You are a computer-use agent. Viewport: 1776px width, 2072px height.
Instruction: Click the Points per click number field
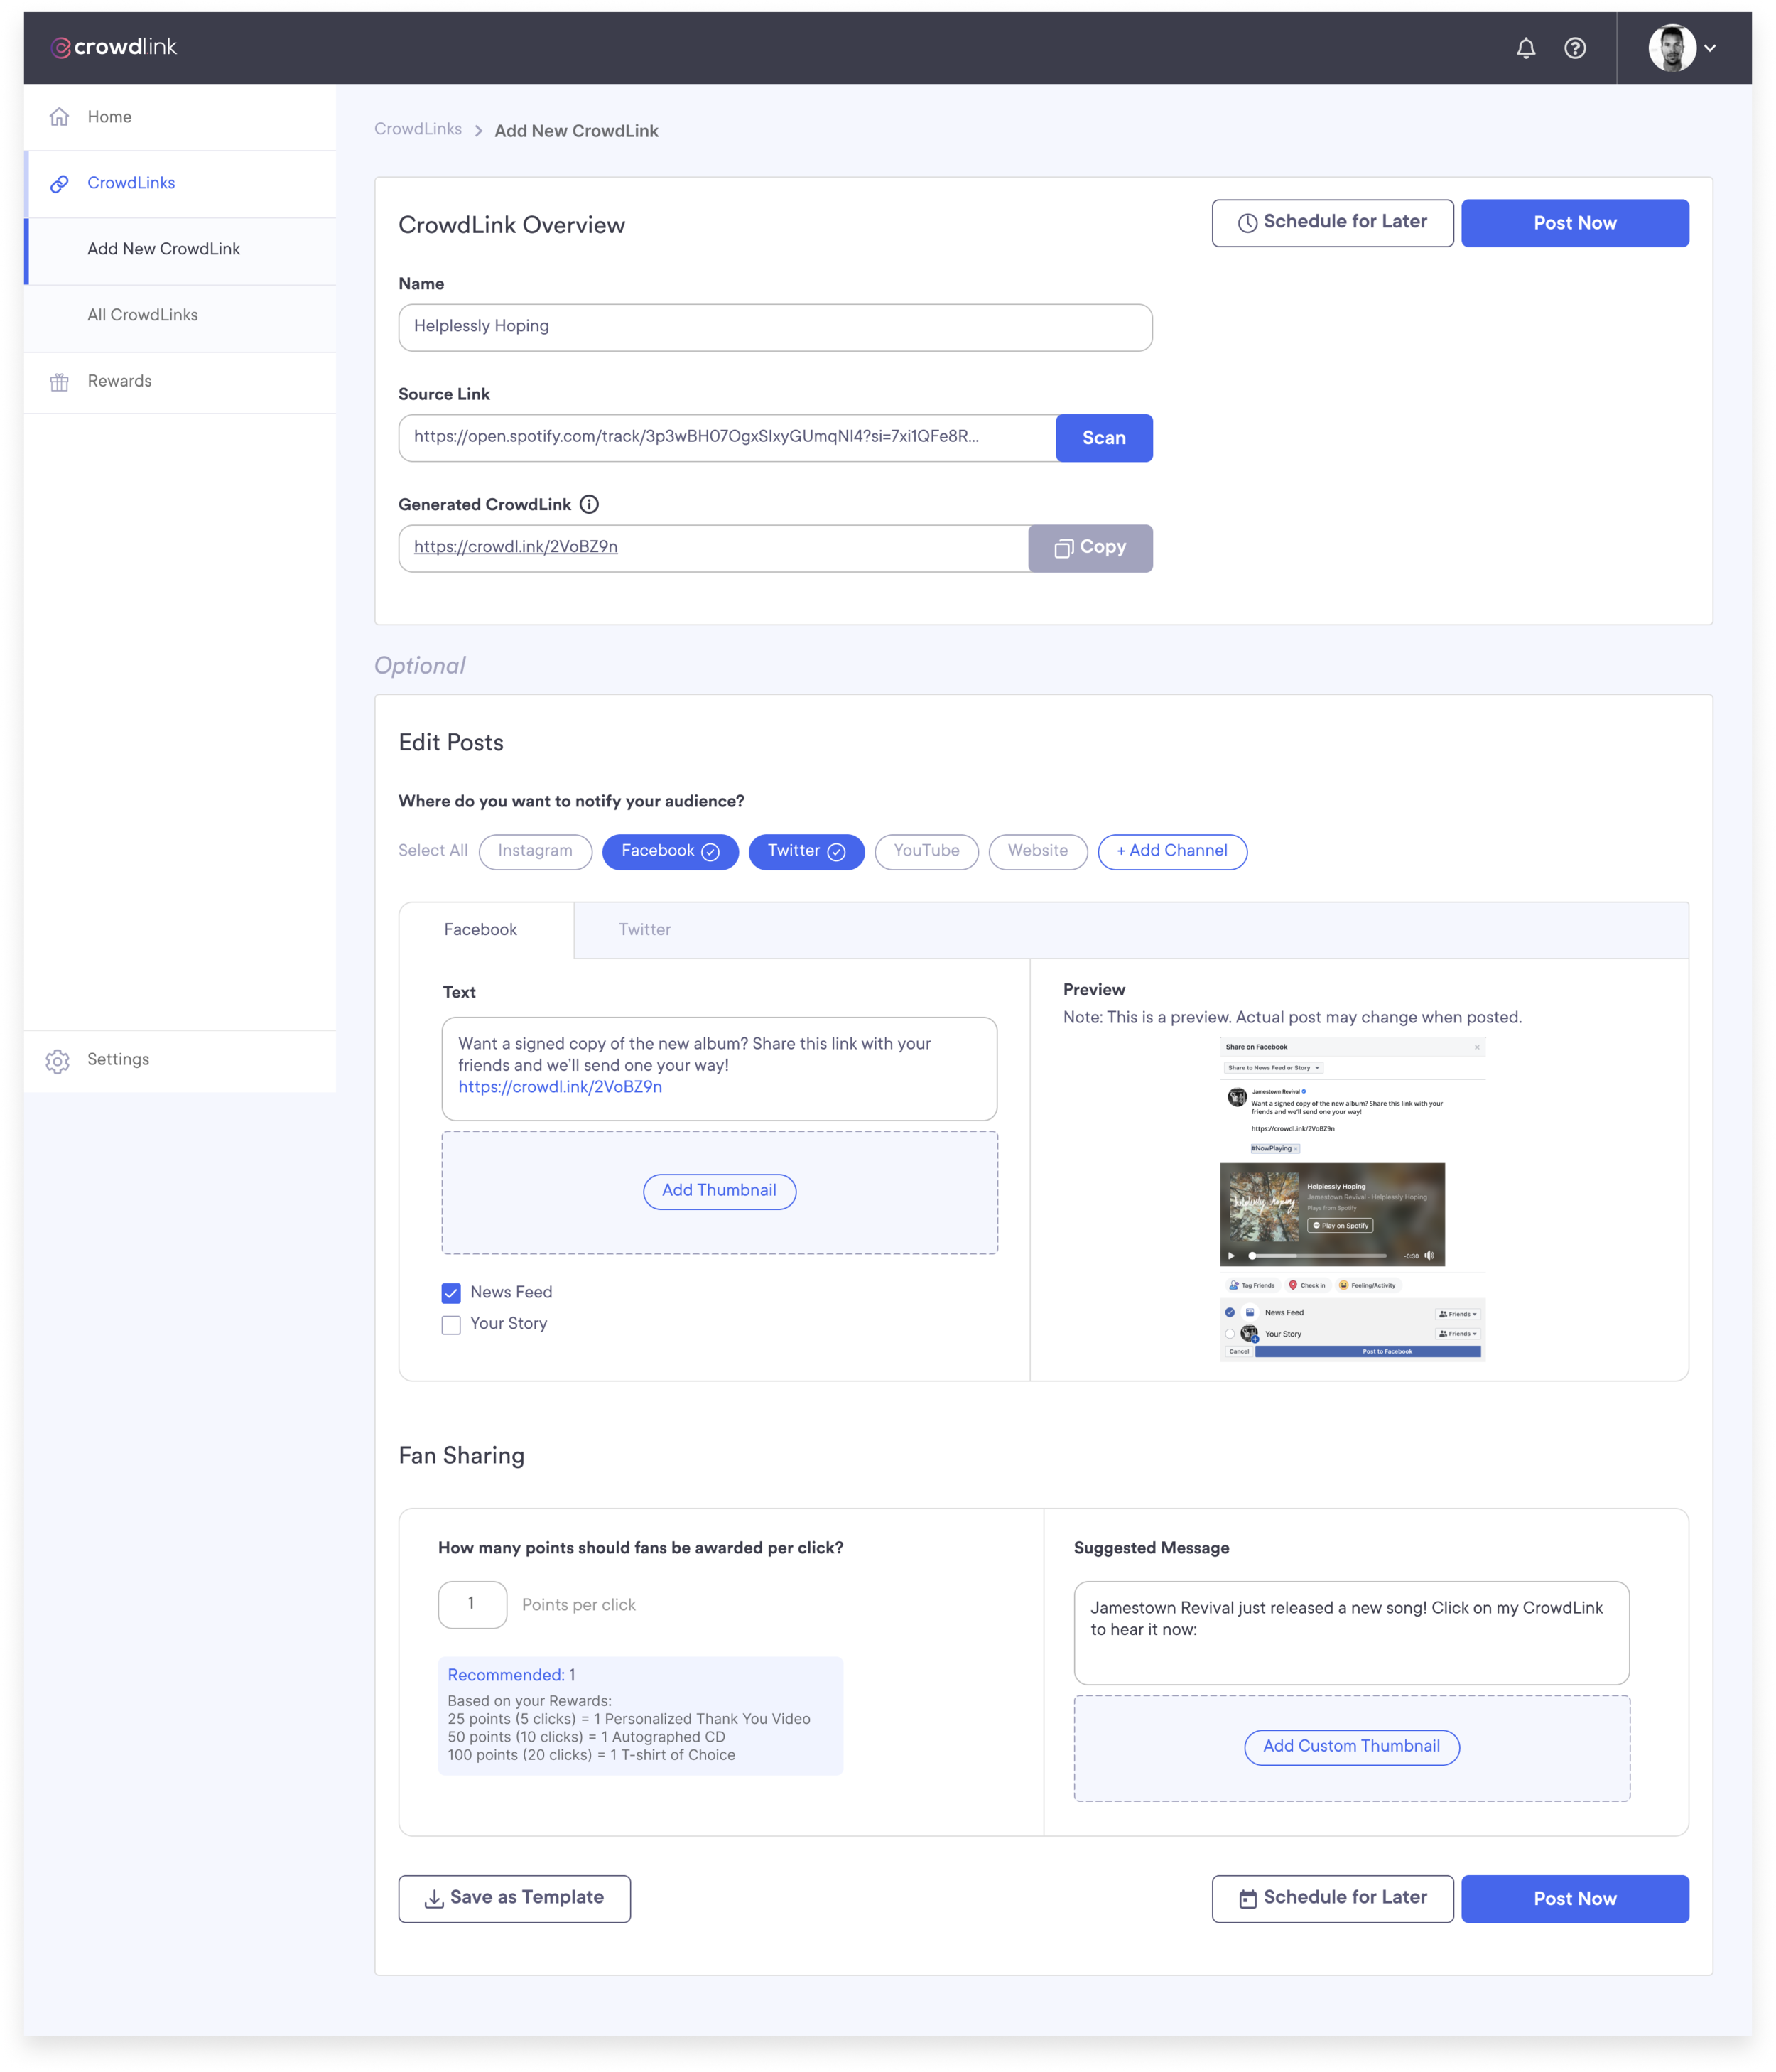click(472, 1604)
